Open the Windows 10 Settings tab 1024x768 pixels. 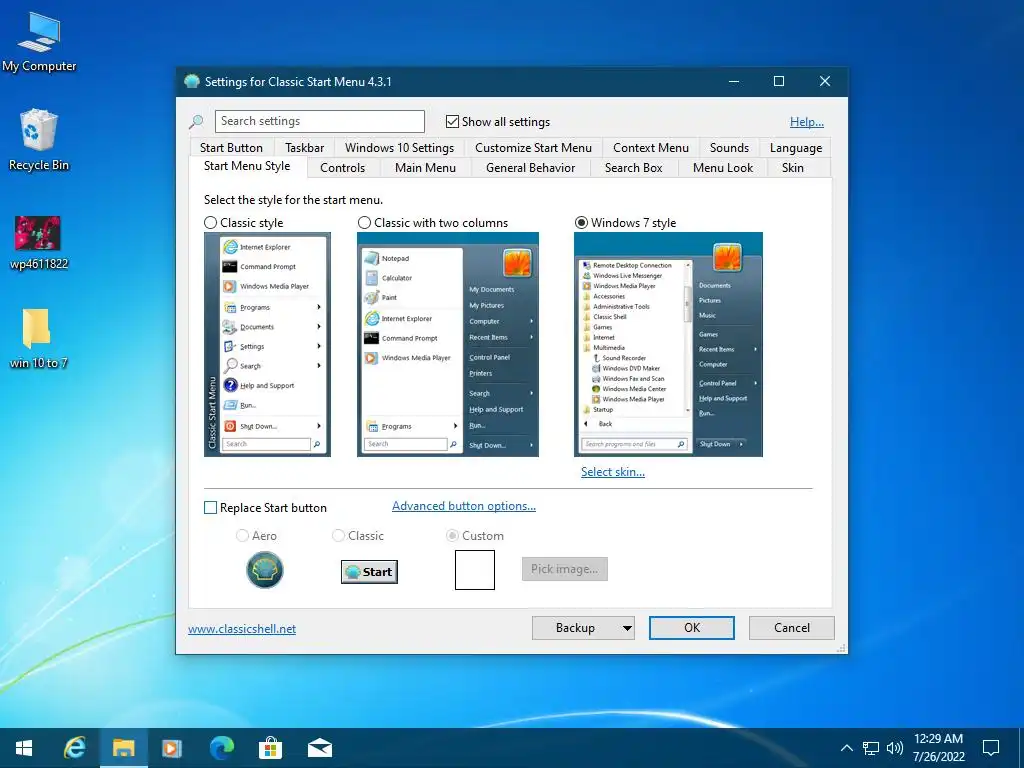pyautogui.click(x=399, y=148)
